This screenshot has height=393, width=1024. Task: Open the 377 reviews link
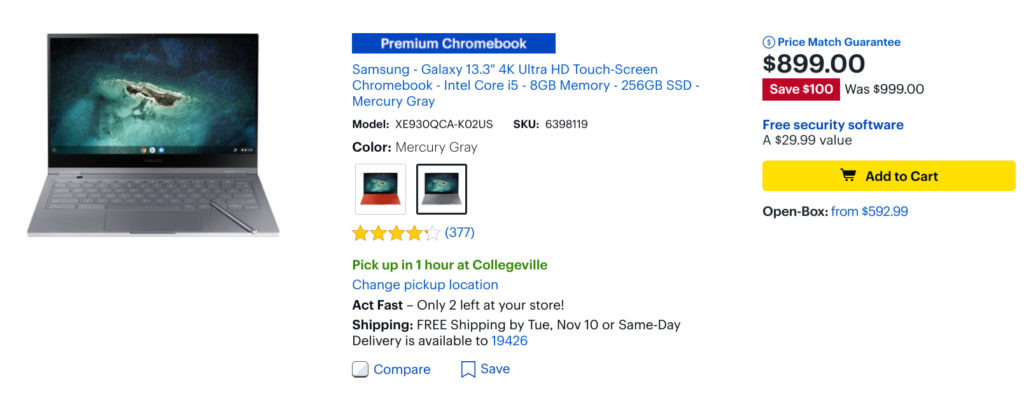coord(460,232)
